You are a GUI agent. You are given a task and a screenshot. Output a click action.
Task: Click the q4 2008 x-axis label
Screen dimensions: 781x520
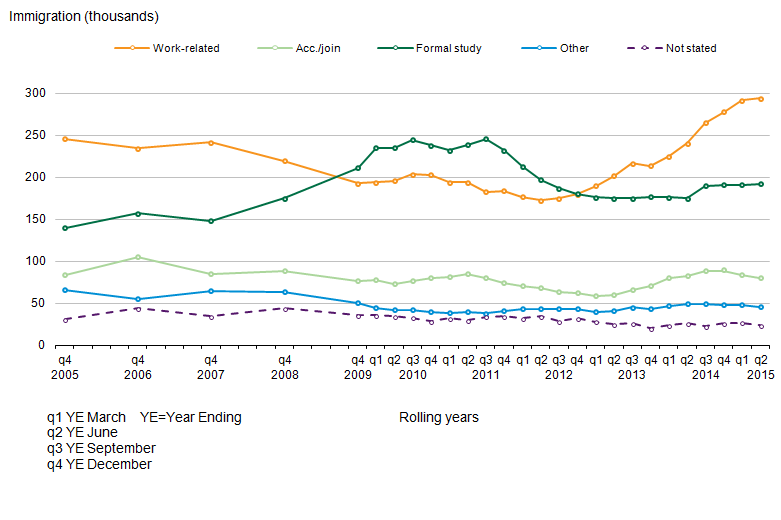284,367
